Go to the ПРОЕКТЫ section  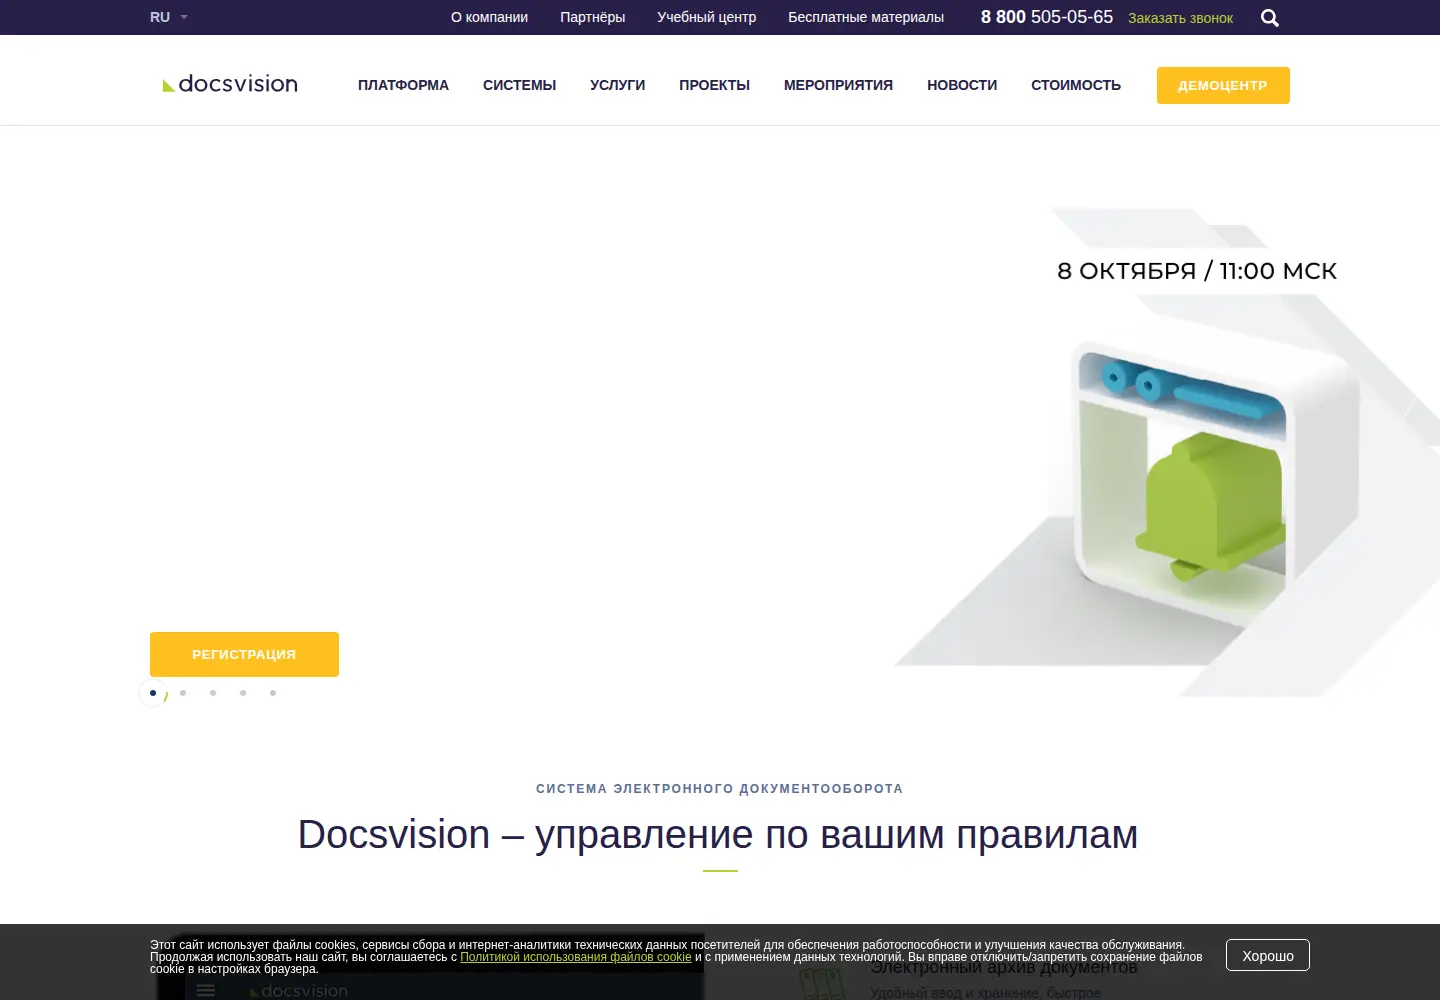pyautogui.click(x=714, y=85)
